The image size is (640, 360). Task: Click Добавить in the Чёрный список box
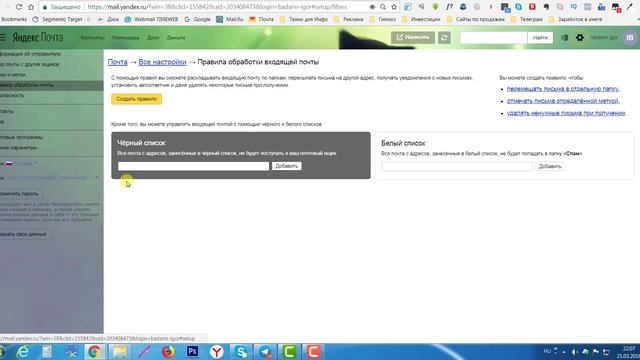(287, 166)
